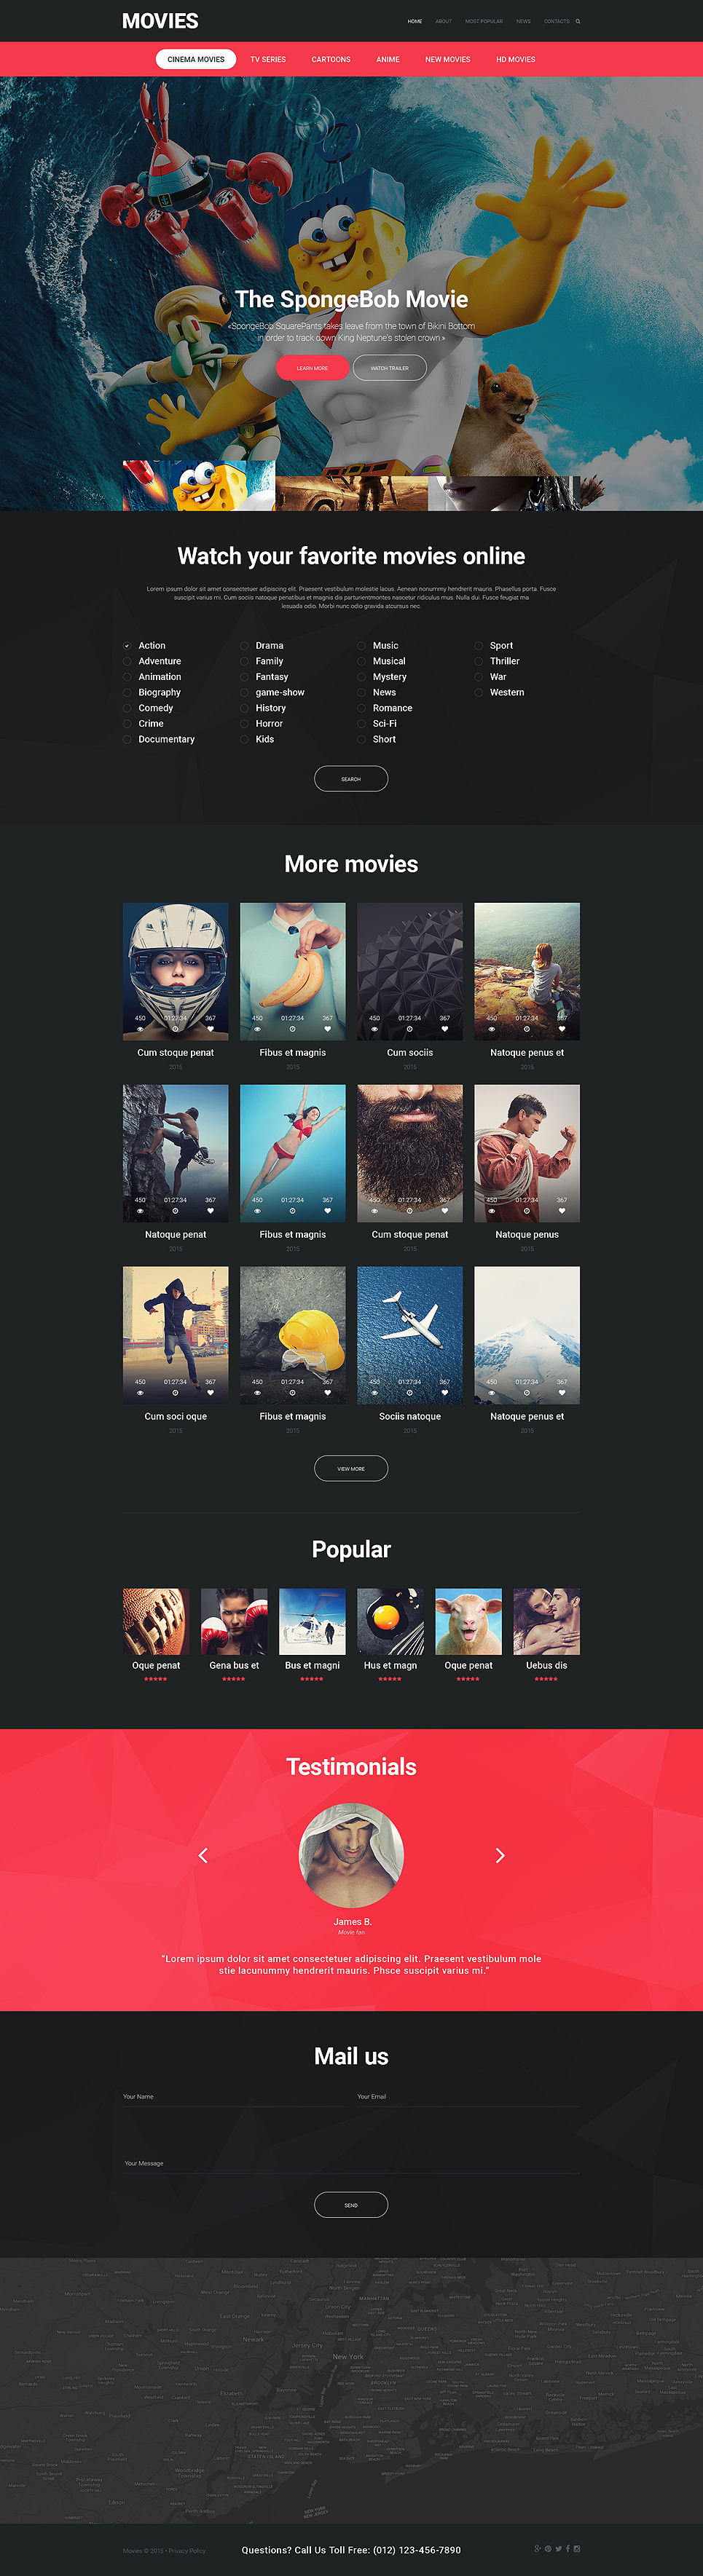Image resolution: width=703 pixels, height=2576 pixels.
Task: Click the Search button below genres
Action: (351, 779)
